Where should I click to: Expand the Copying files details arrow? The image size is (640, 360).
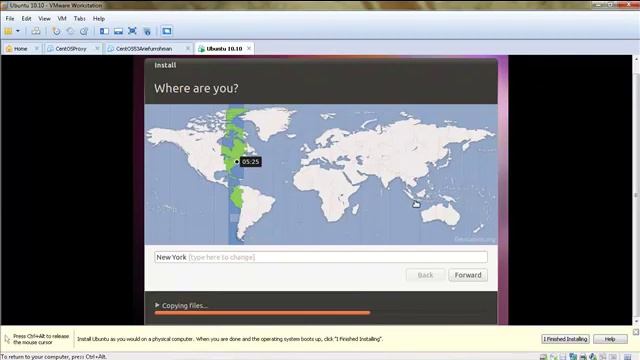pyautogui.click(x=157, y=305)
